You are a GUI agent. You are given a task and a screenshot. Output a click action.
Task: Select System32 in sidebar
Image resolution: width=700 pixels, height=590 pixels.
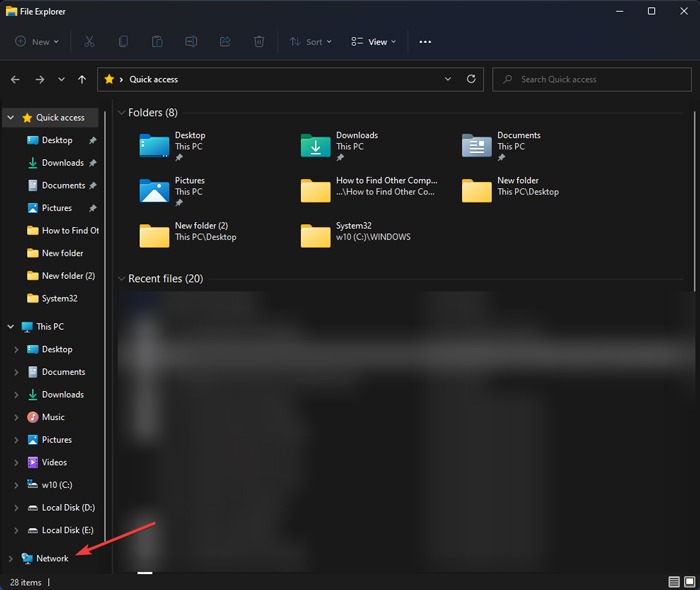point(50,299)
